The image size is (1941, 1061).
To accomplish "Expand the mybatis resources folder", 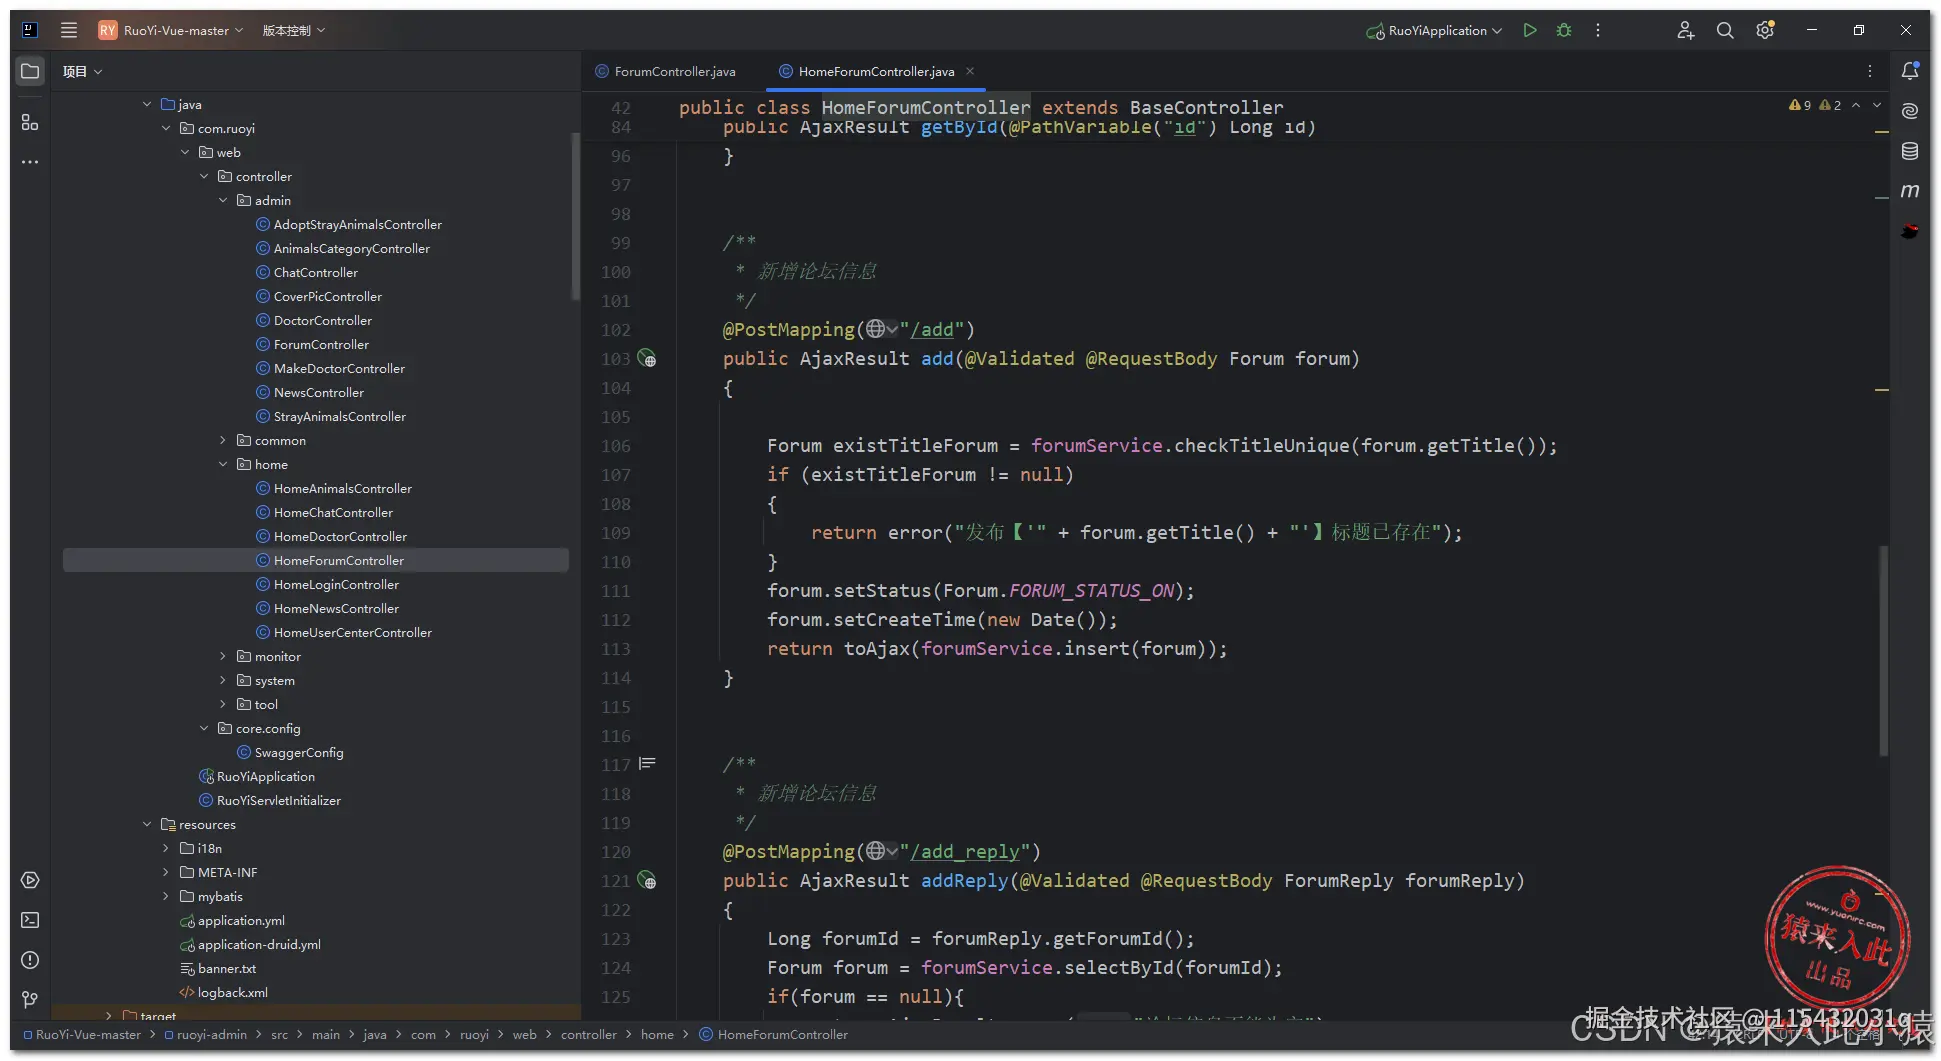I will click(166, 897).
